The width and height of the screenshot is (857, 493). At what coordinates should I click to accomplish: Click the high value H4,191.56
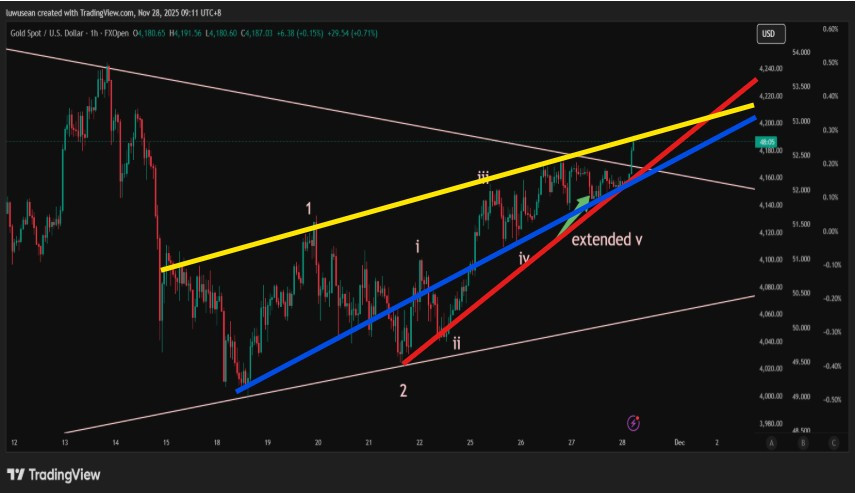[x=186, y=33]
